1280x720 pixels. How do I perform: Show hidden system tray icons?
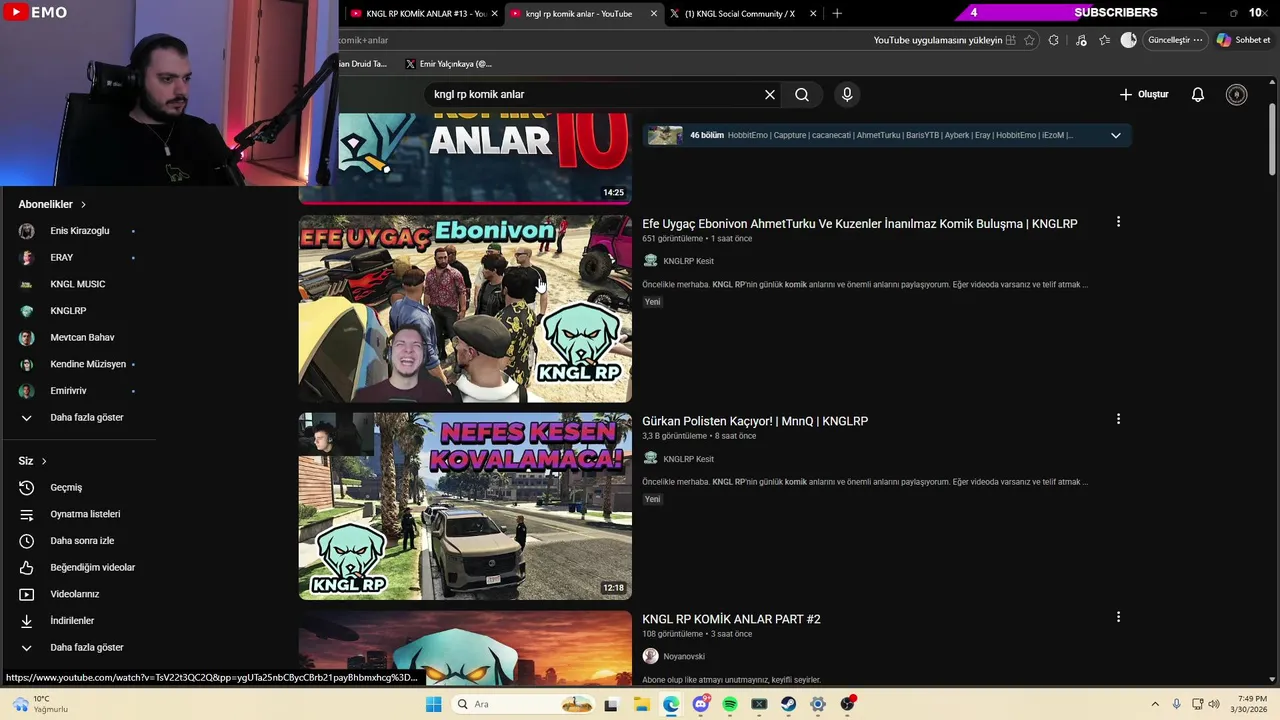point(1155,704)
